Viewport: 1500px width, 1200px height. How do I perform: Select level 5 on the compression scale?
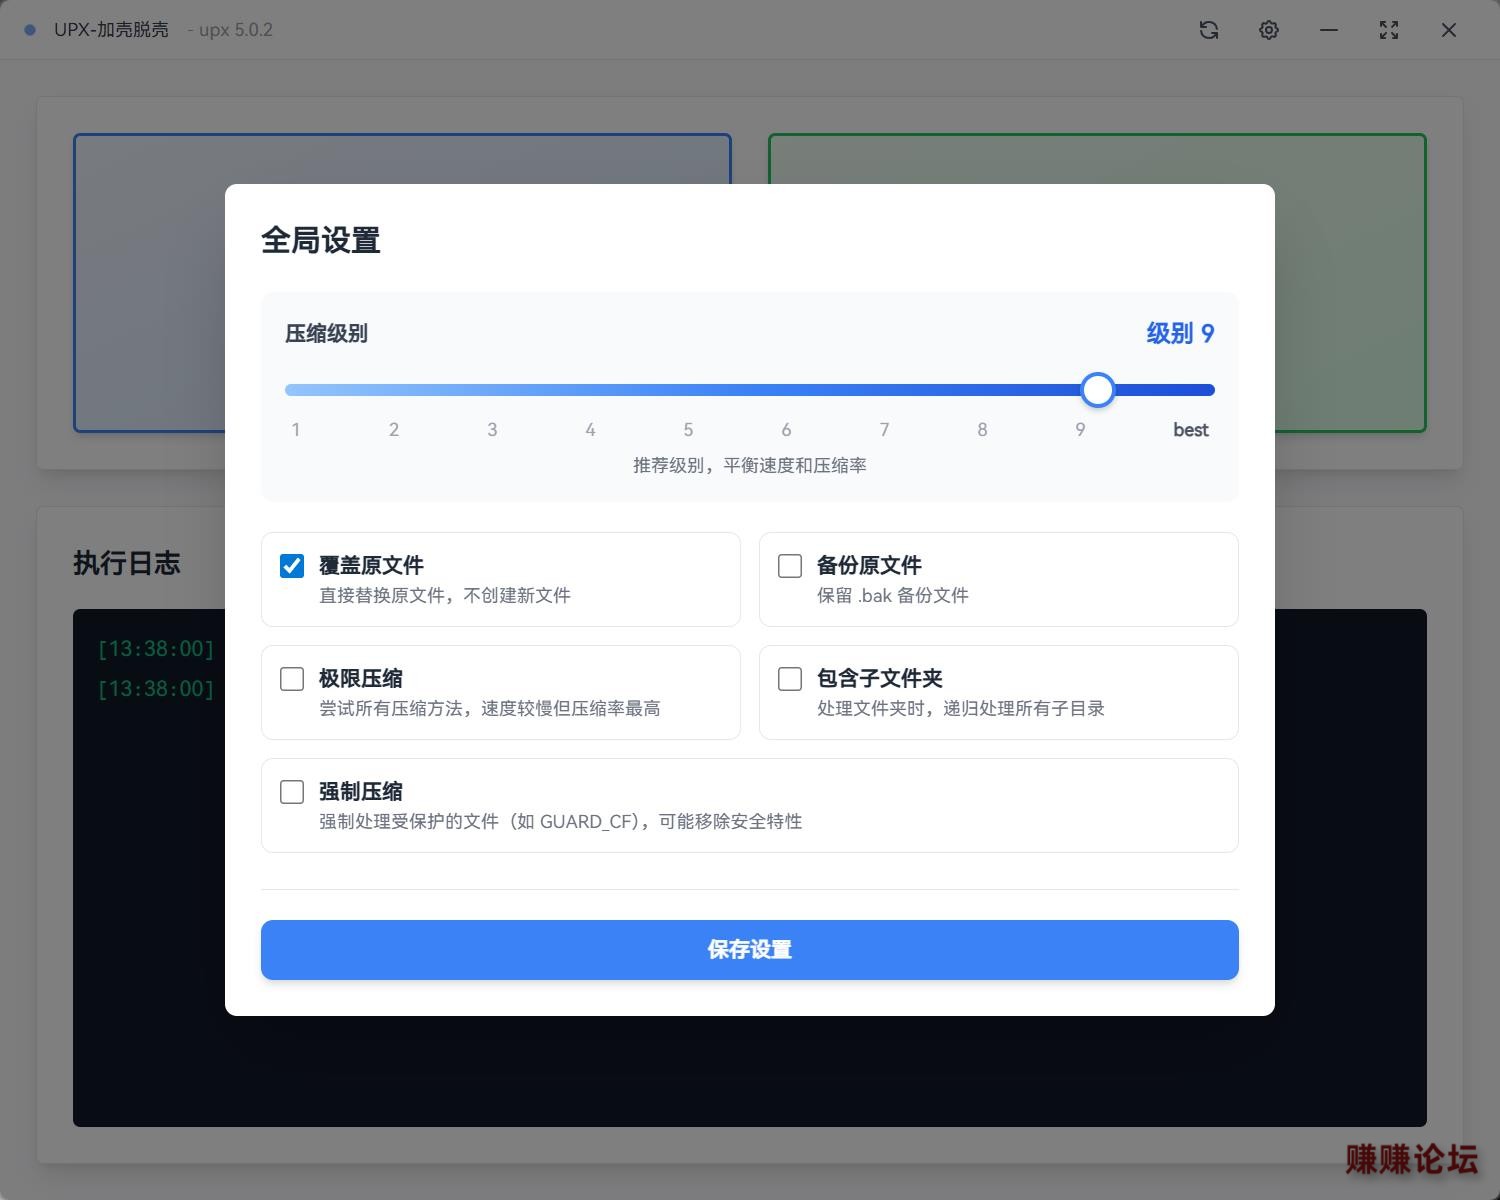pyautogui.click(x=688, y=430)
